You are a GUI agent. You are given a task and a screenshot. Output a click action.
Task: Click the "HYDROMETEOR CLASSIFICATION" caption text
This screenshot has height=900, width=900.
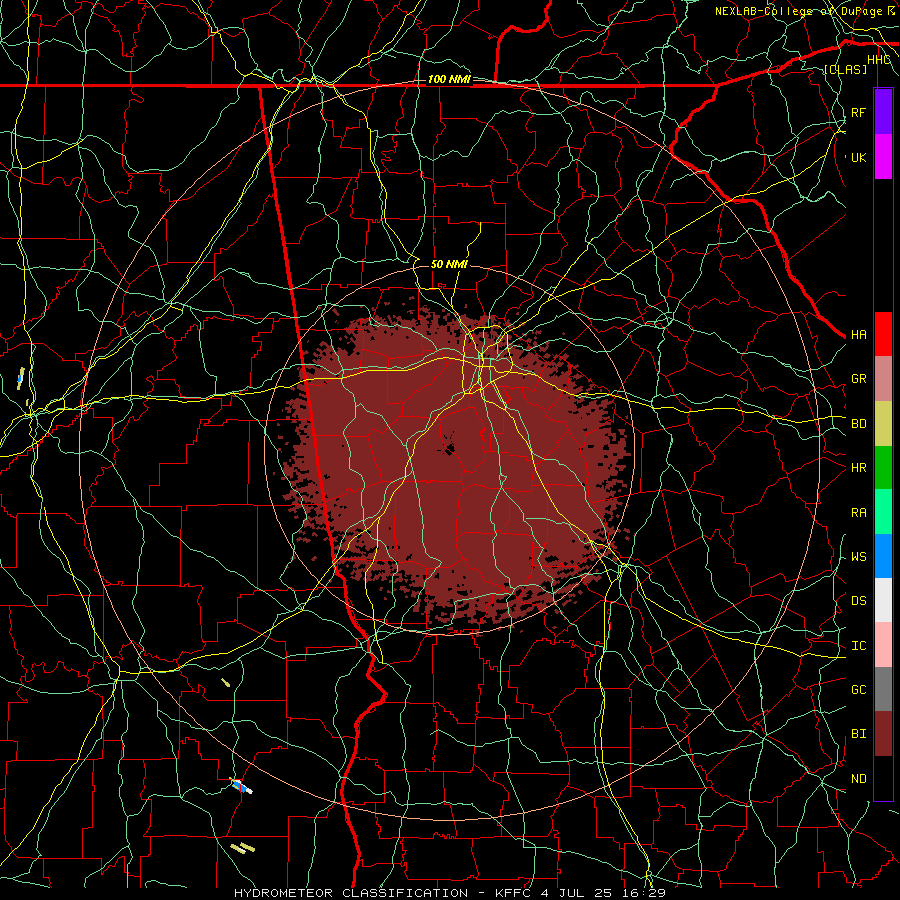click(x=351, y=893)
